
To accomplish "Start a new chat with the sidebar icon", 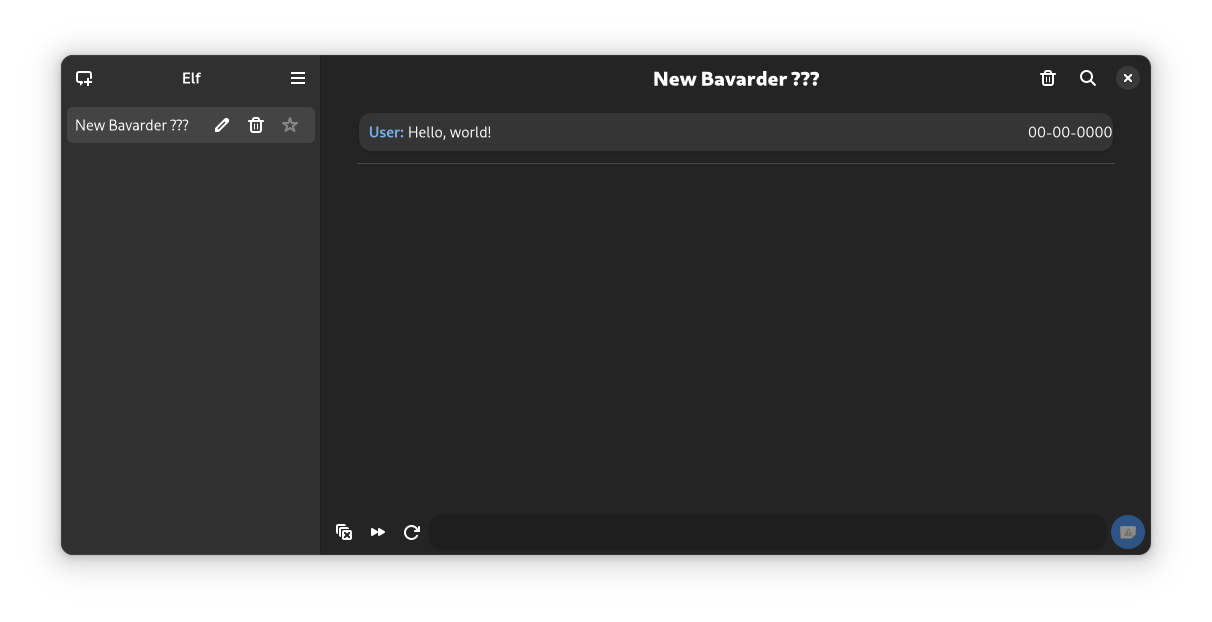I will click(x=84, y=78).
